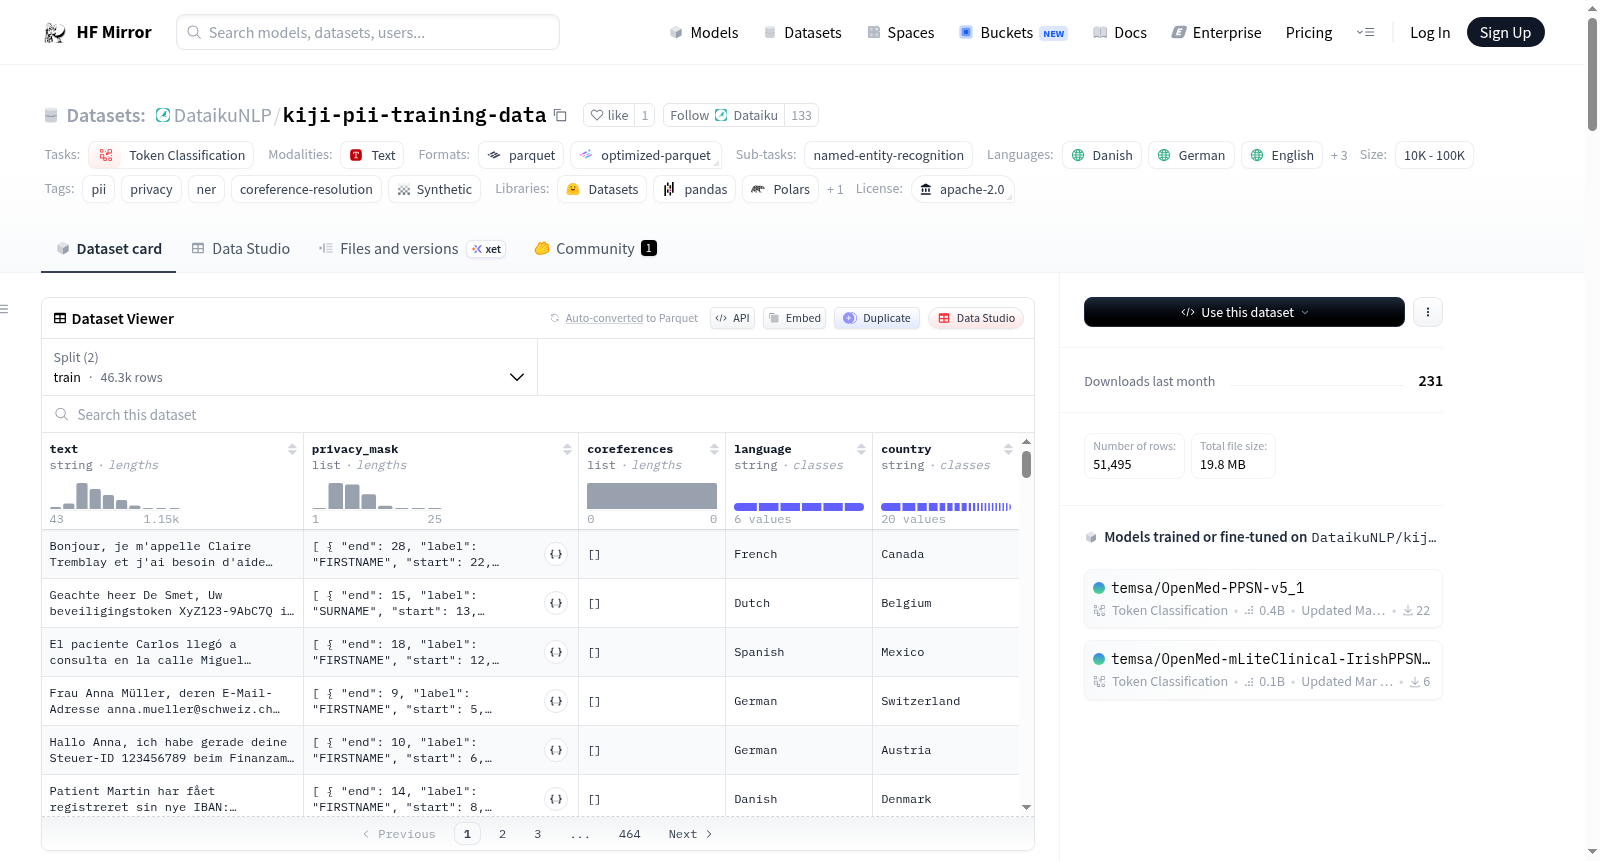This screenshot has width=1600, height=861.
Task: Expand JSON in the Carlos row
Action: [x=556, y=652]
